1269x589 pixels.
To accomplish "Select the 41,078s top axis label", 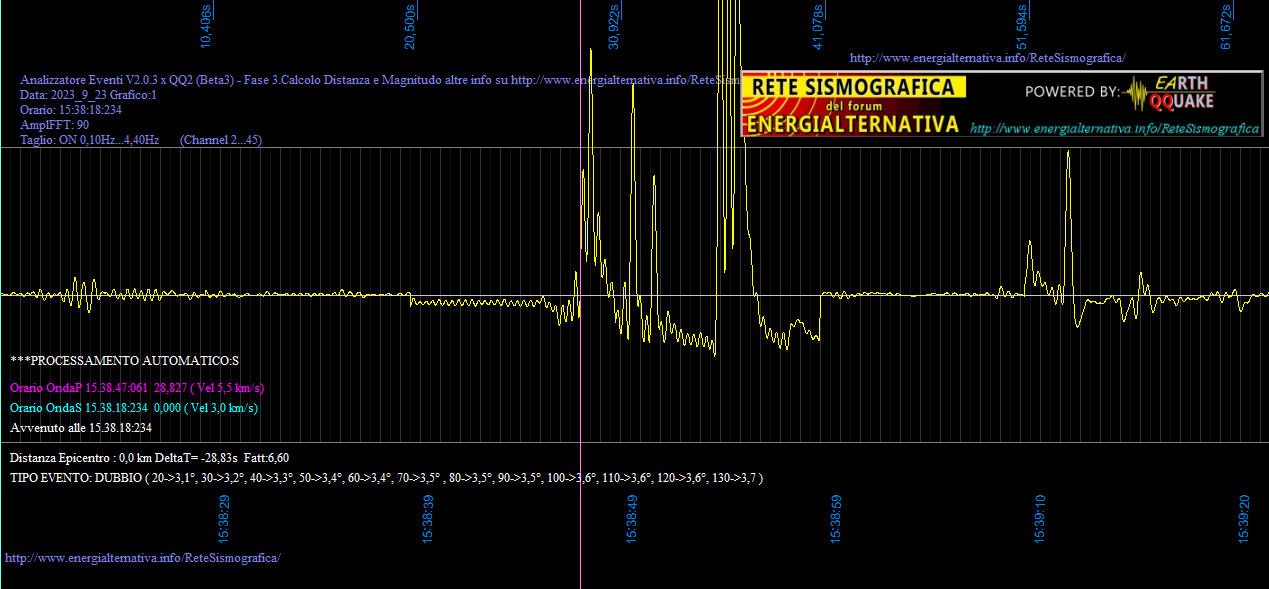I will [x=818, y=27].
